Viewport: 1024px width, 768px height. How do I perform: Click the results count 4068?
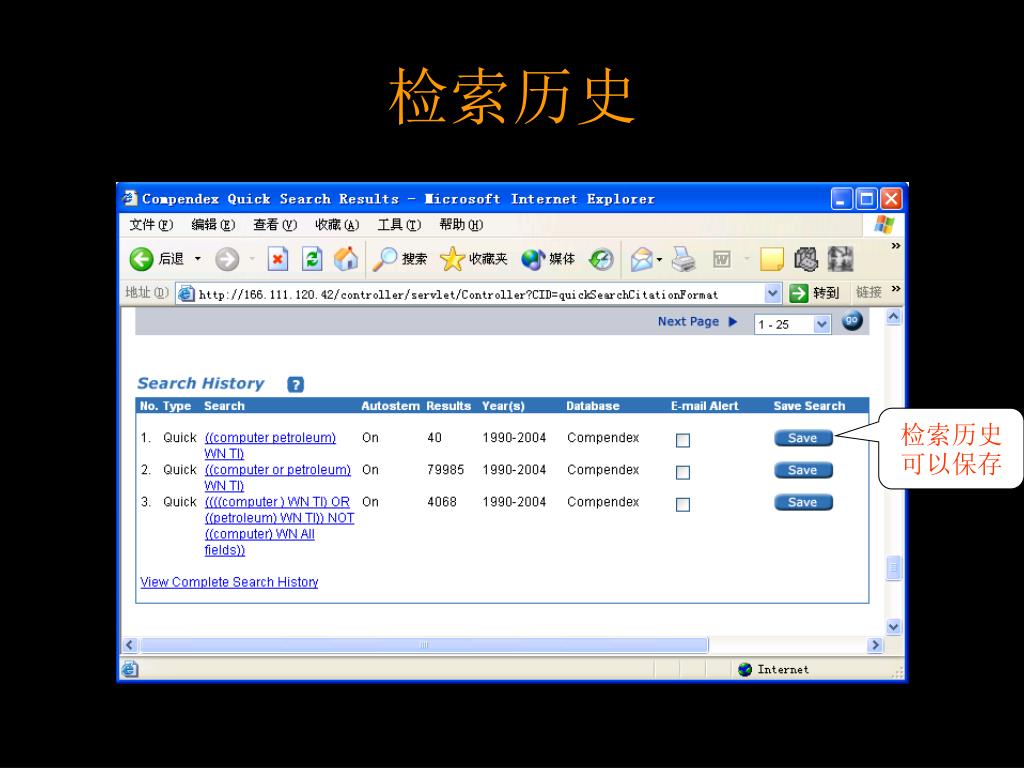click(442, 502)
